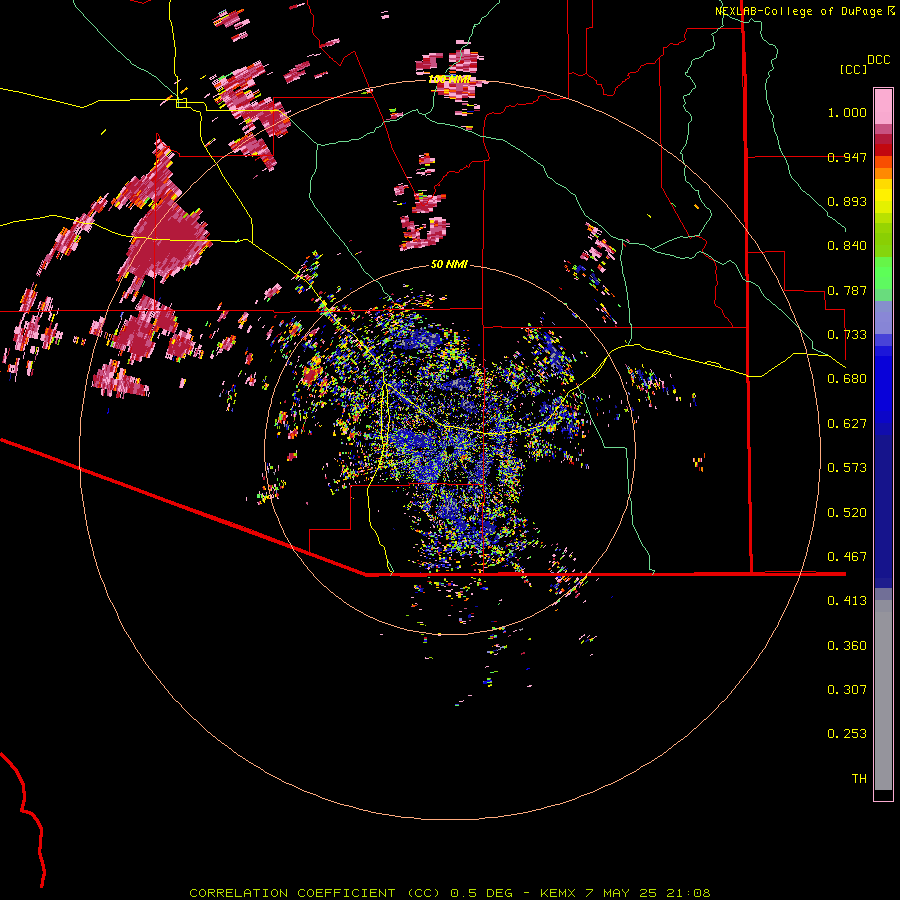Click the DCC product label
Image resolution: width=900 pixels, height=900 pixels.
click(x=878, y=60)
